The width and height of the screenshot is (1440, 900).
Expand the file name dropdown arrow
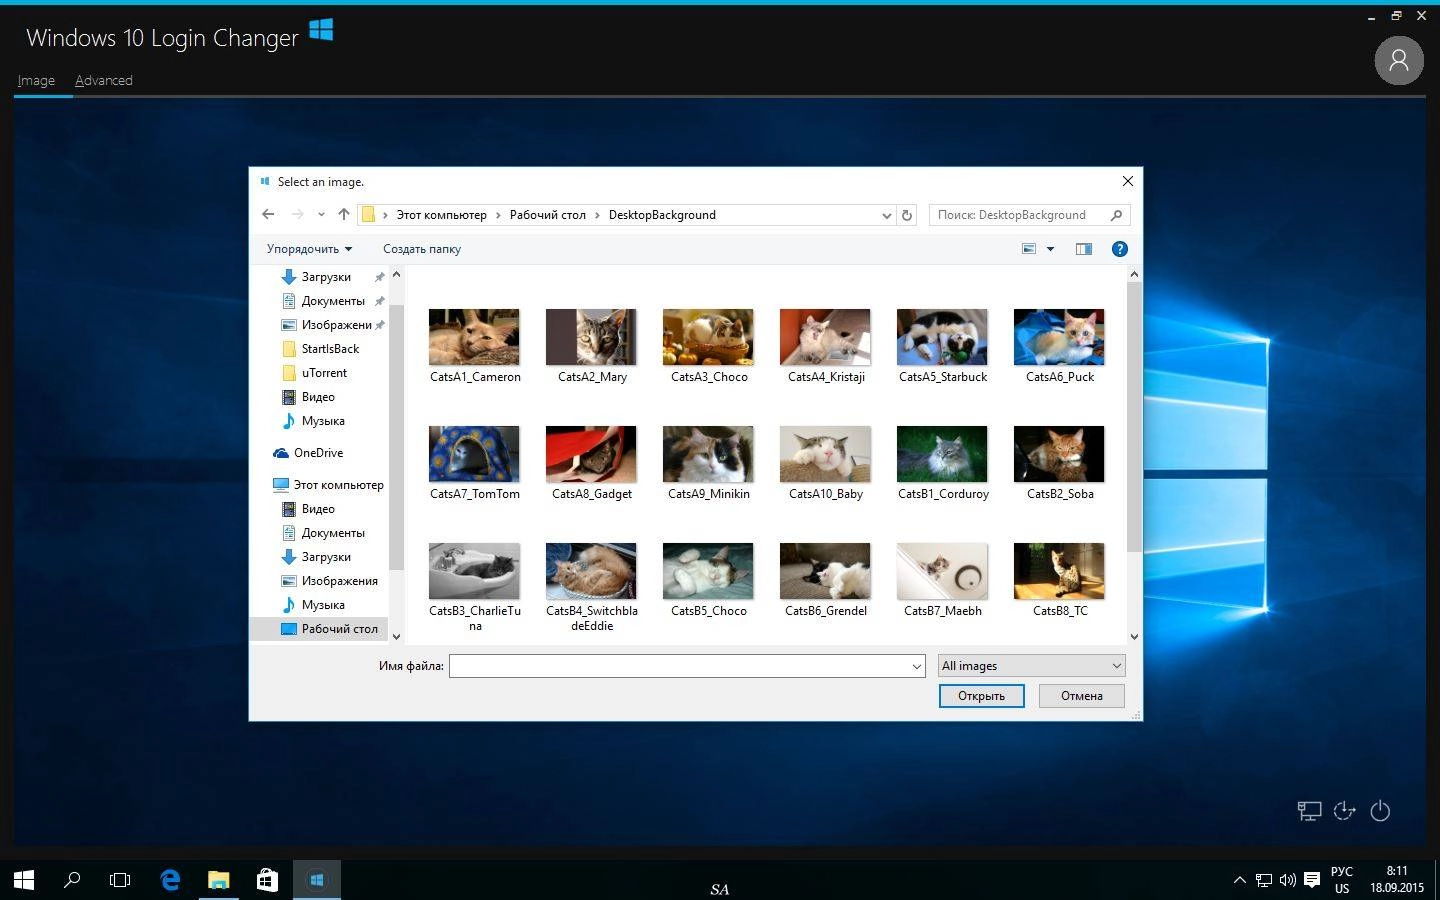(916, 666)
